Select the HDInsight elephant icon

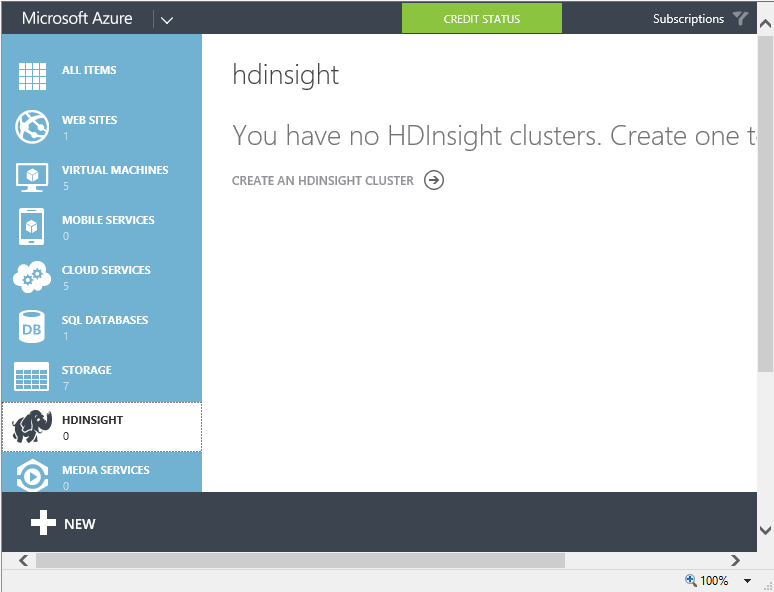32,428
